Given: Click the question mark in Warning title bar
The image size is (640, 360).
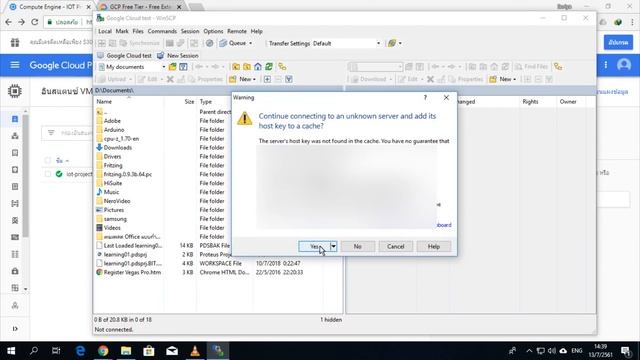Looking at the screenshot, I should (425, 98).
